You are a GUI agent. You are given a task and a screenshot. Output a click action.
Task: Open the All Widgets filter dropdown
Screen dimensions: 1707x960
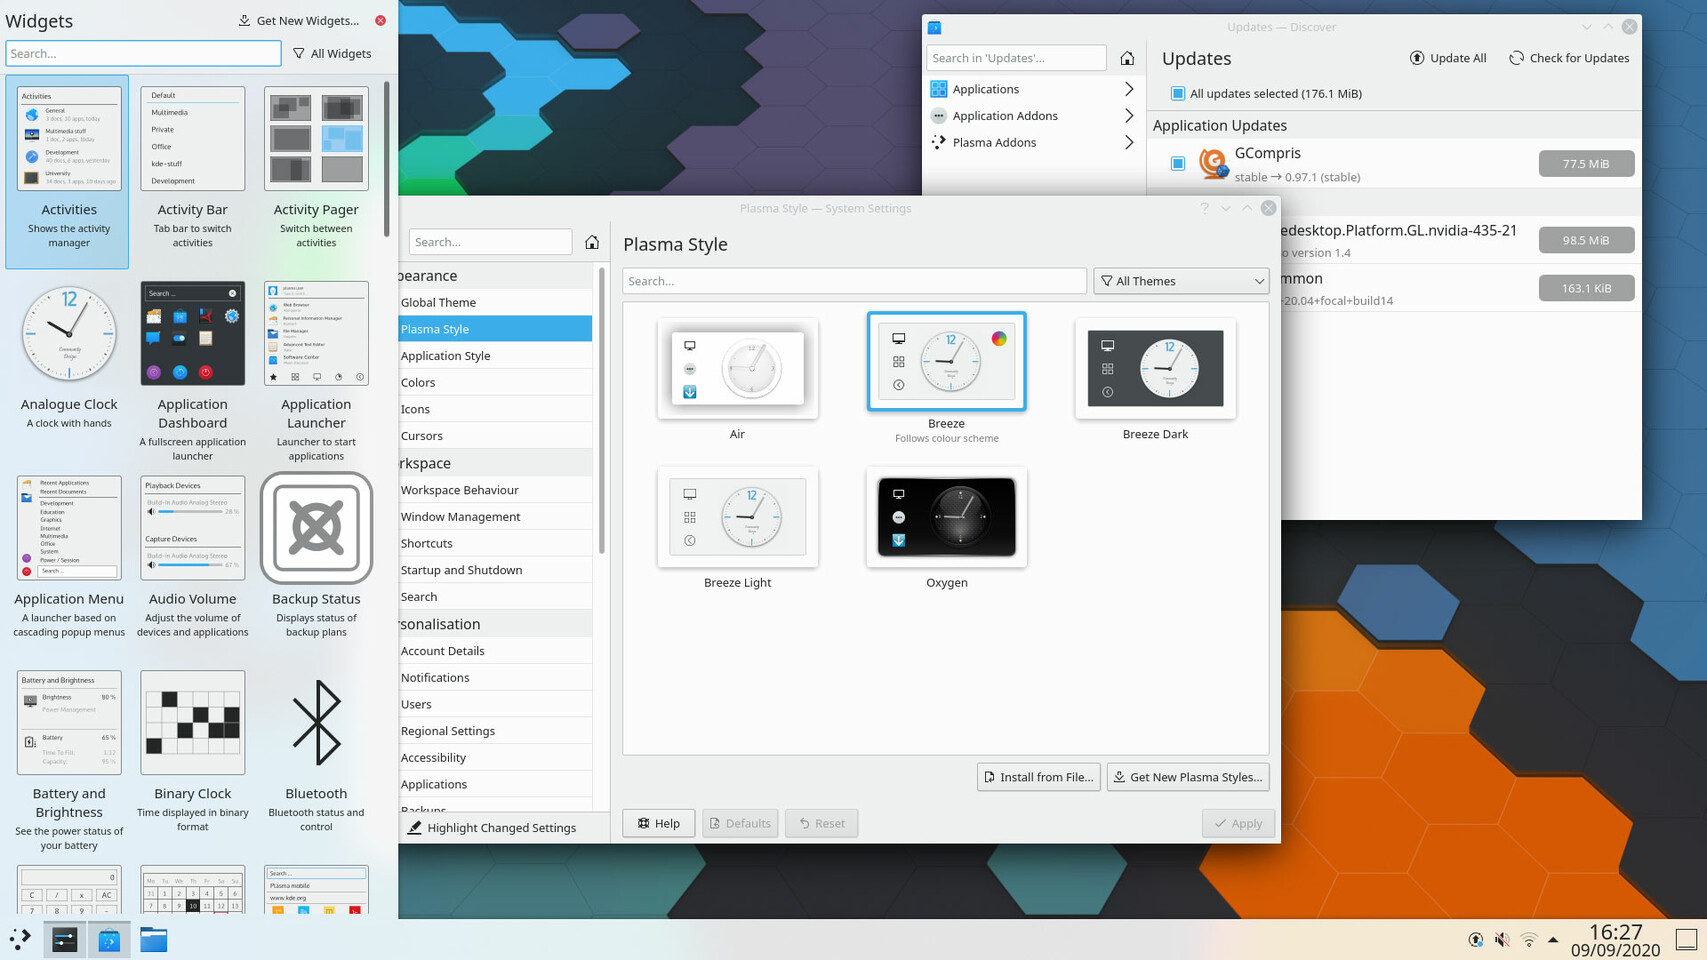pyautogui.click(x=332, y=53)
